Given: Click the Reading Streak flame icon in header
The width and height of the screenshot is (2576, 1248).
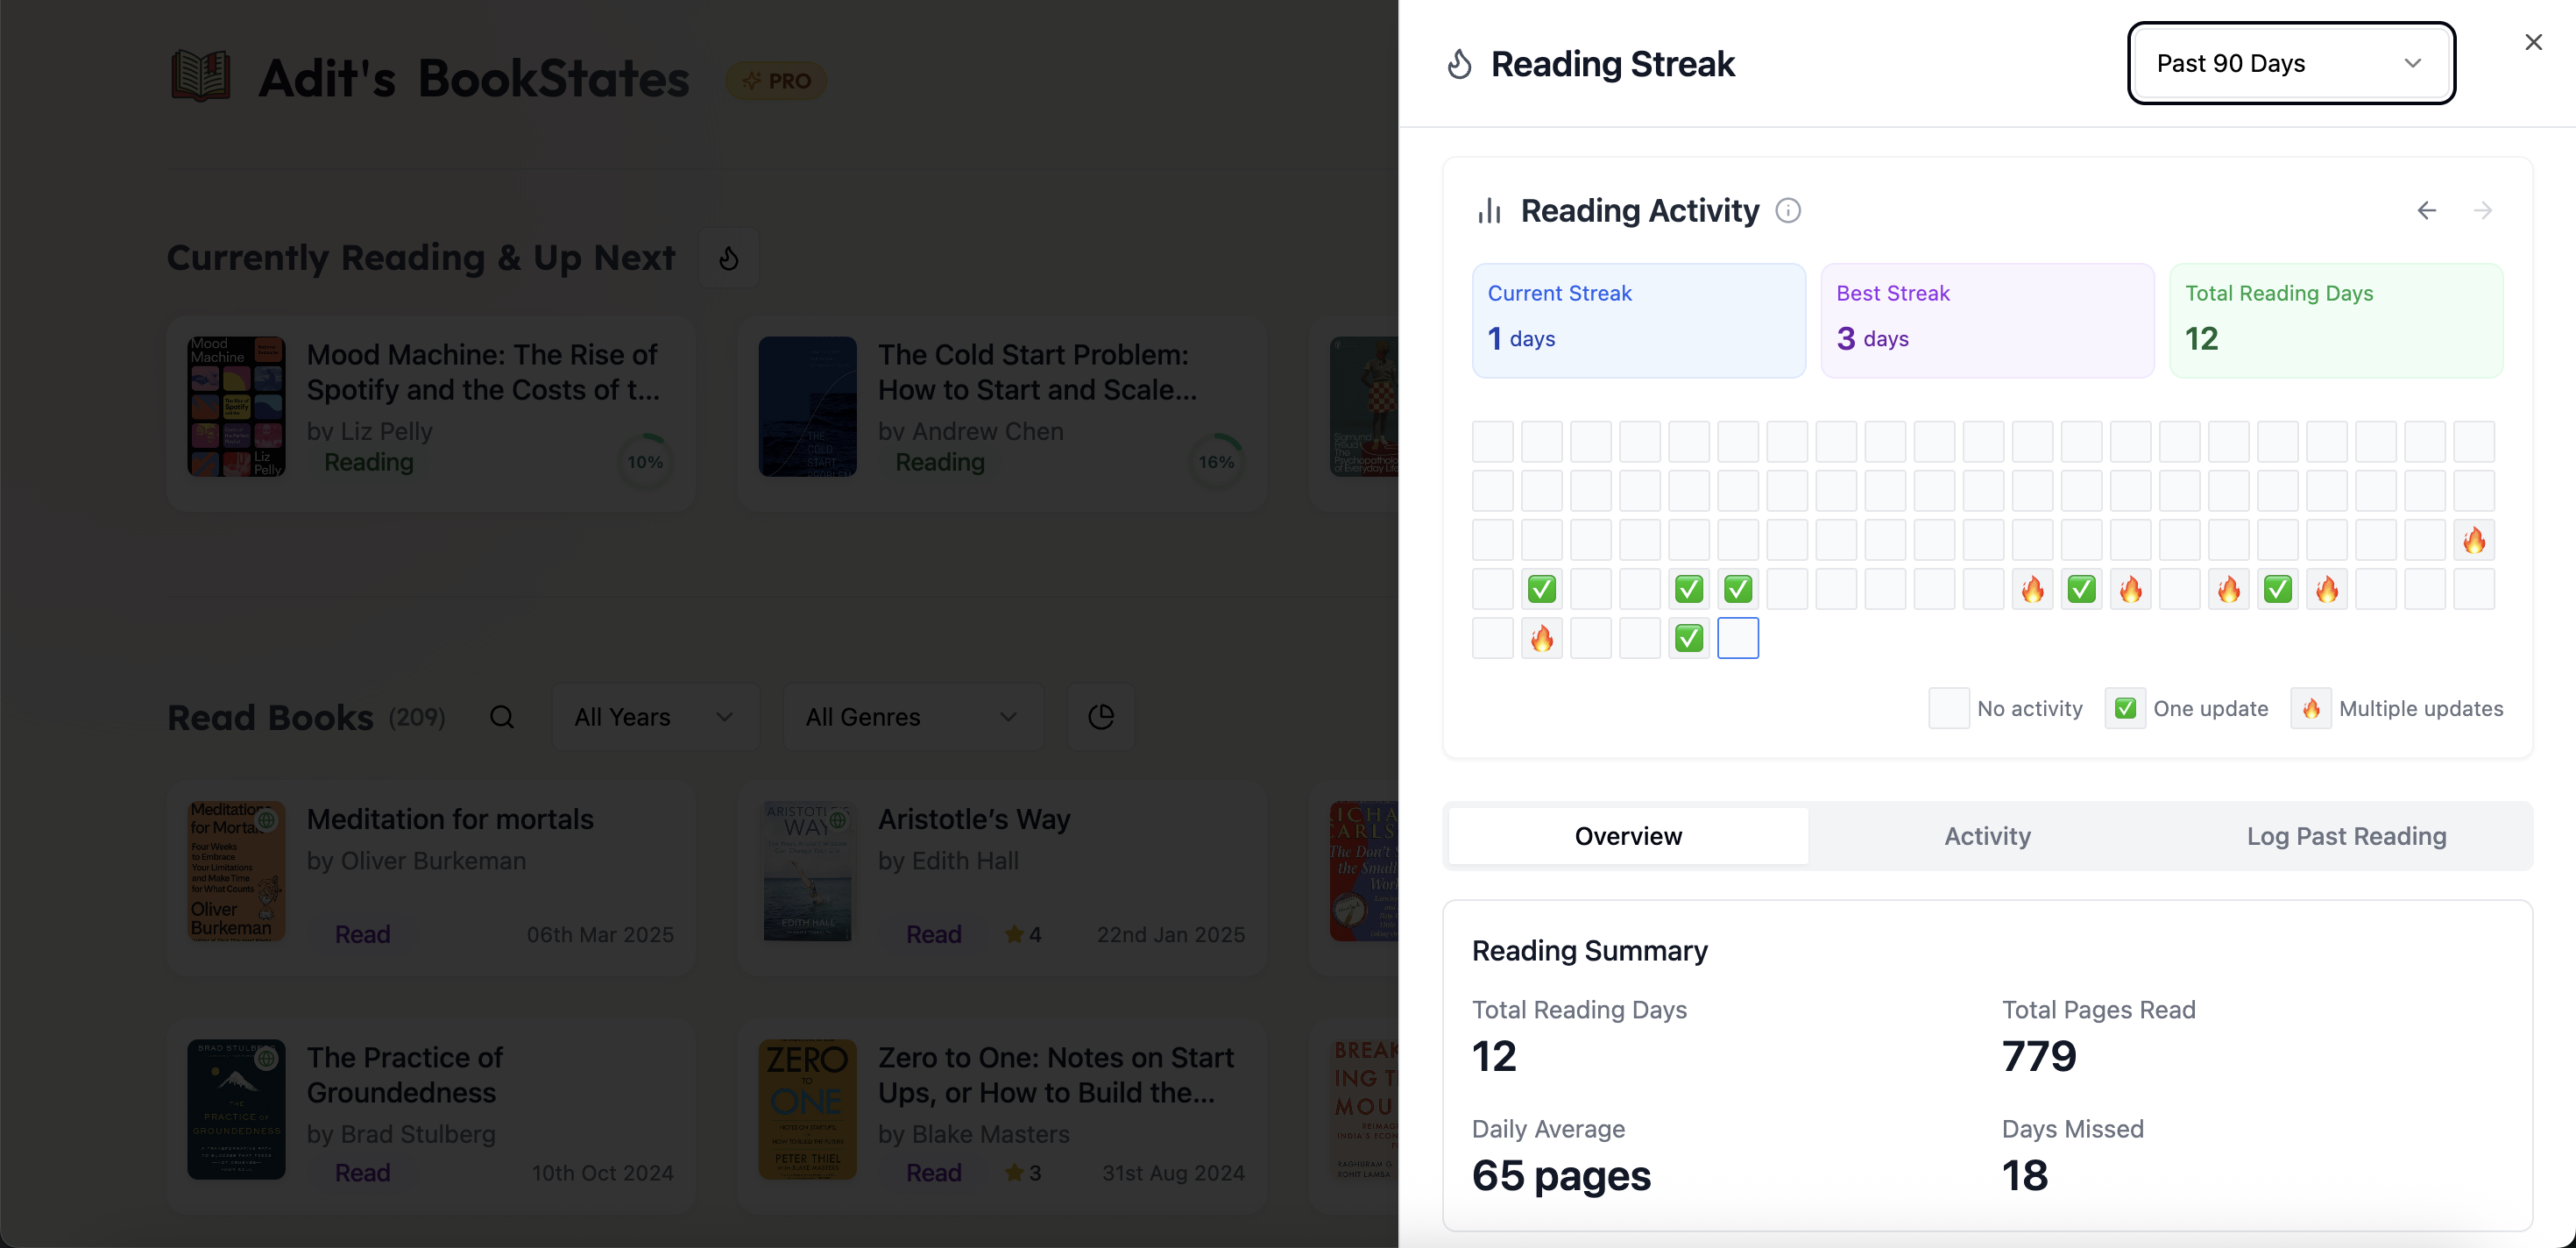Looking at the screenshot, I should pos(1460,64).
